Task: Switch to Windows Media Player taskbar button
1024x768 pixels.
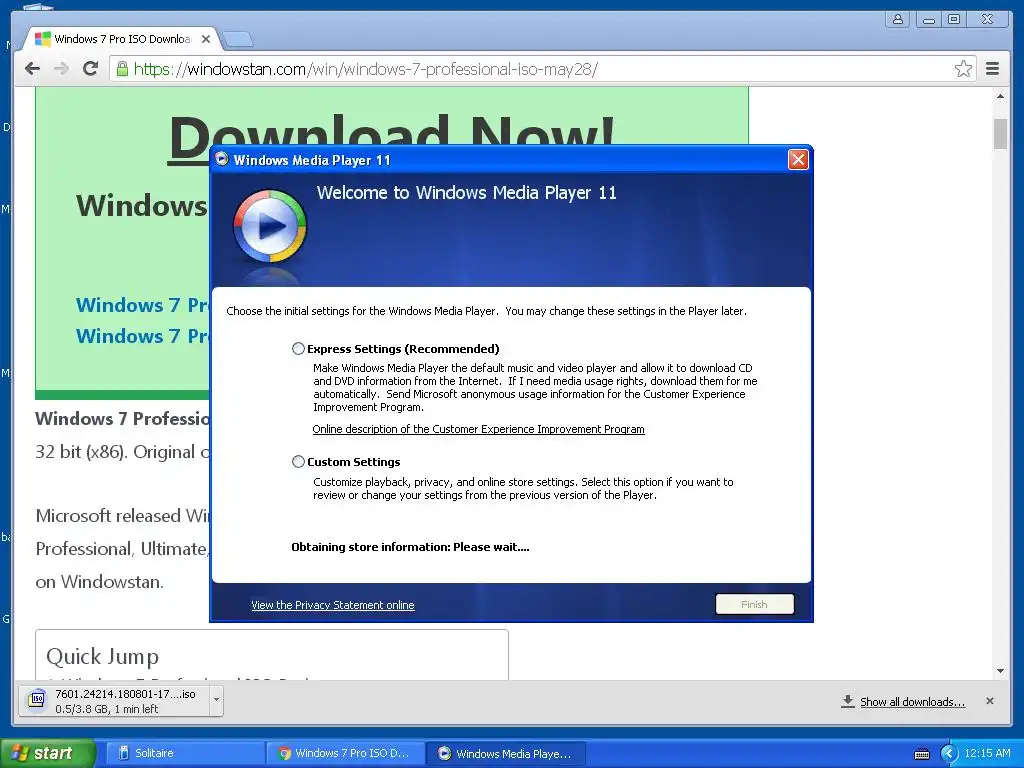Action: coord(505,754)
